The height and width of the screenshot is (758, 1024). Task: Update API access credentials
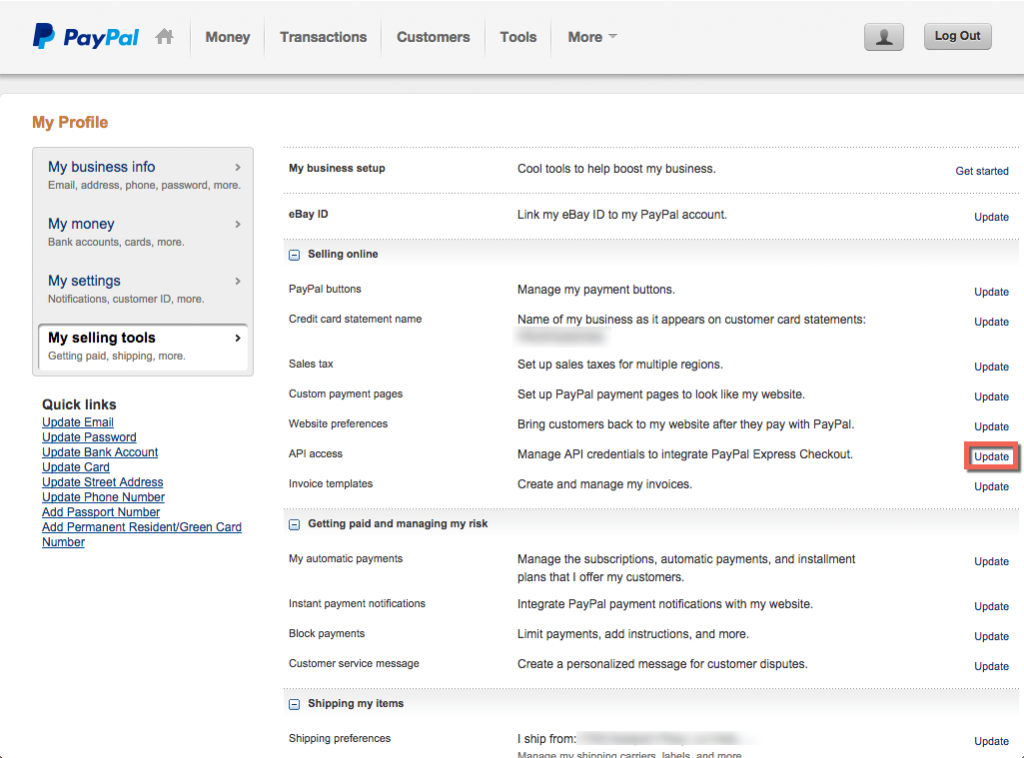tap(990, 457)
